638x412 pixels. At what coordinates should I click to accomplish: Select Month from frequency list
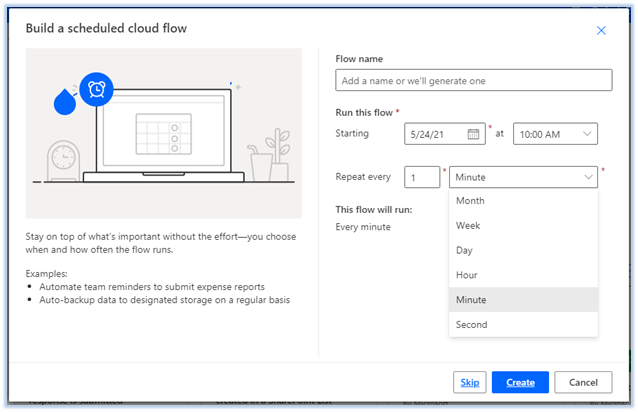(470, 201)
